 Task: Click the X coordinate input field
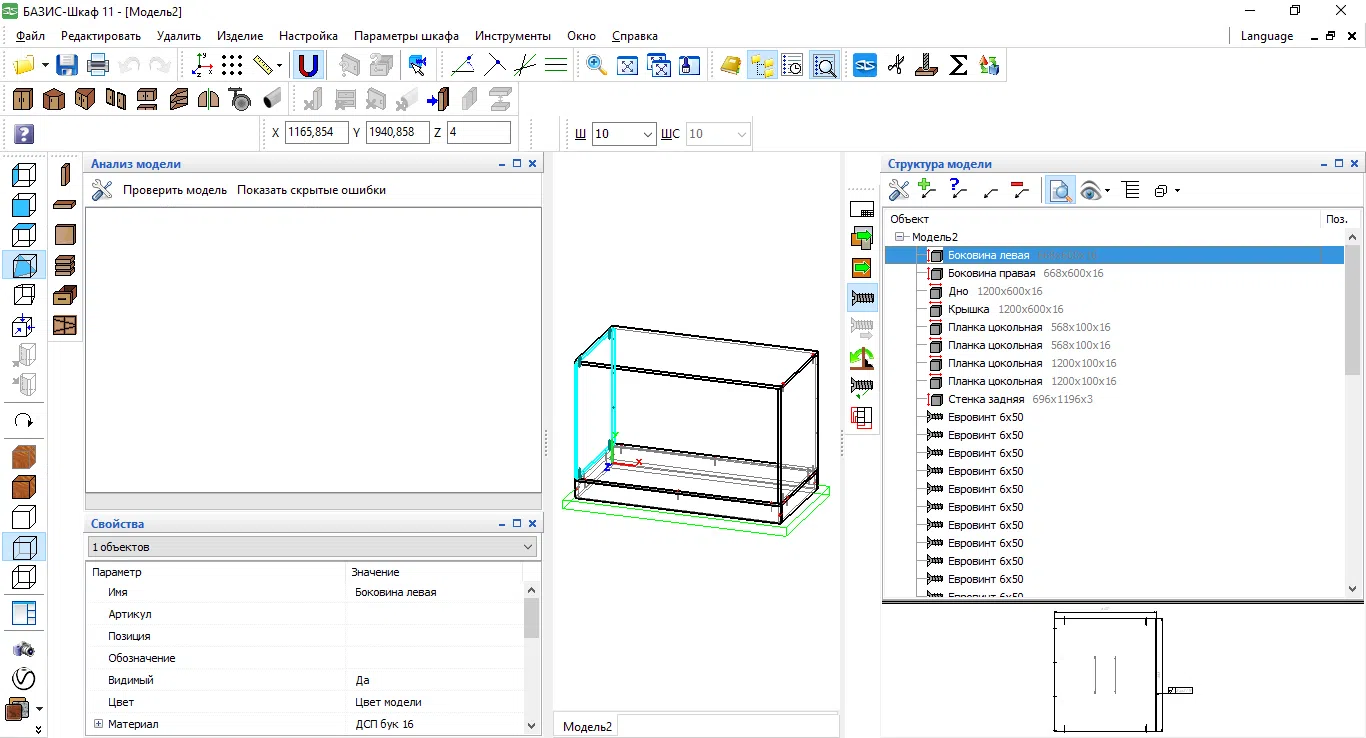point(317,132)
